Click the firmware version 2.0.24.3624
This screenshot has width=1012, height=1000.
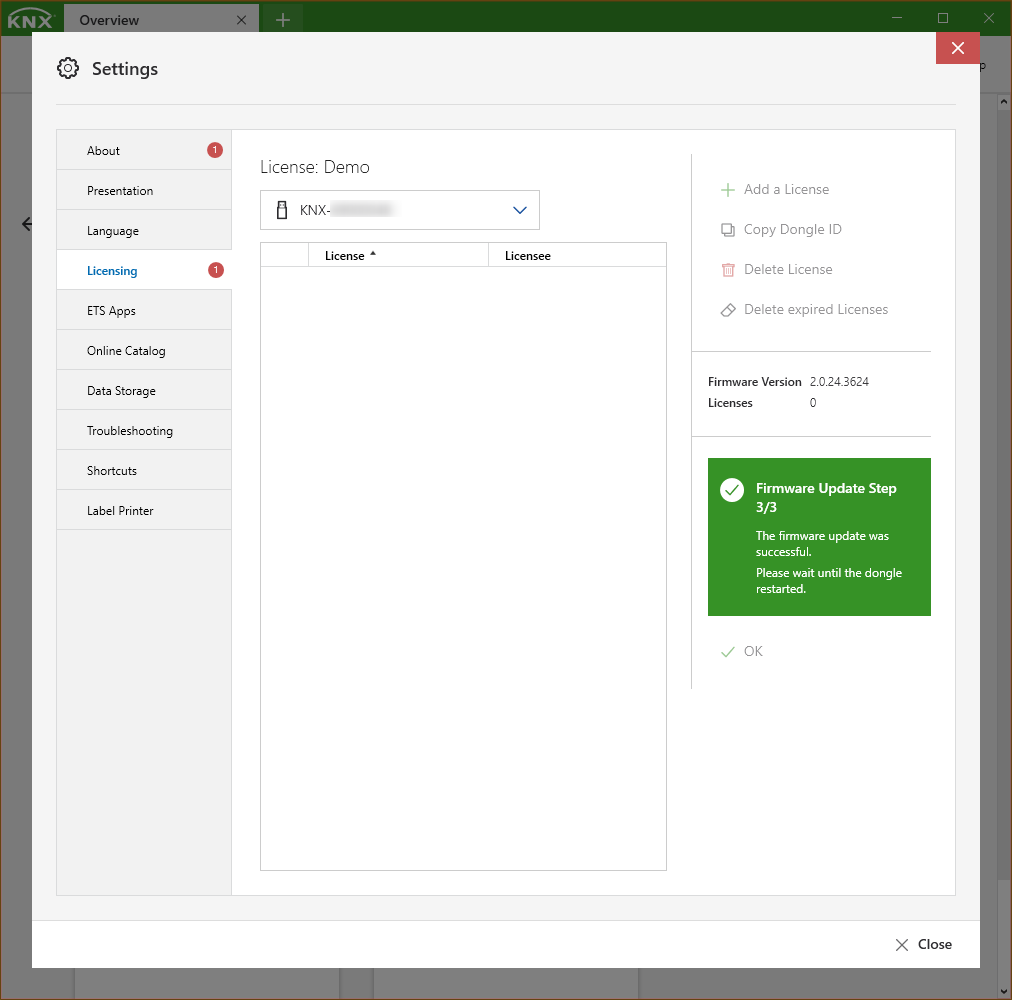point(839,382)
